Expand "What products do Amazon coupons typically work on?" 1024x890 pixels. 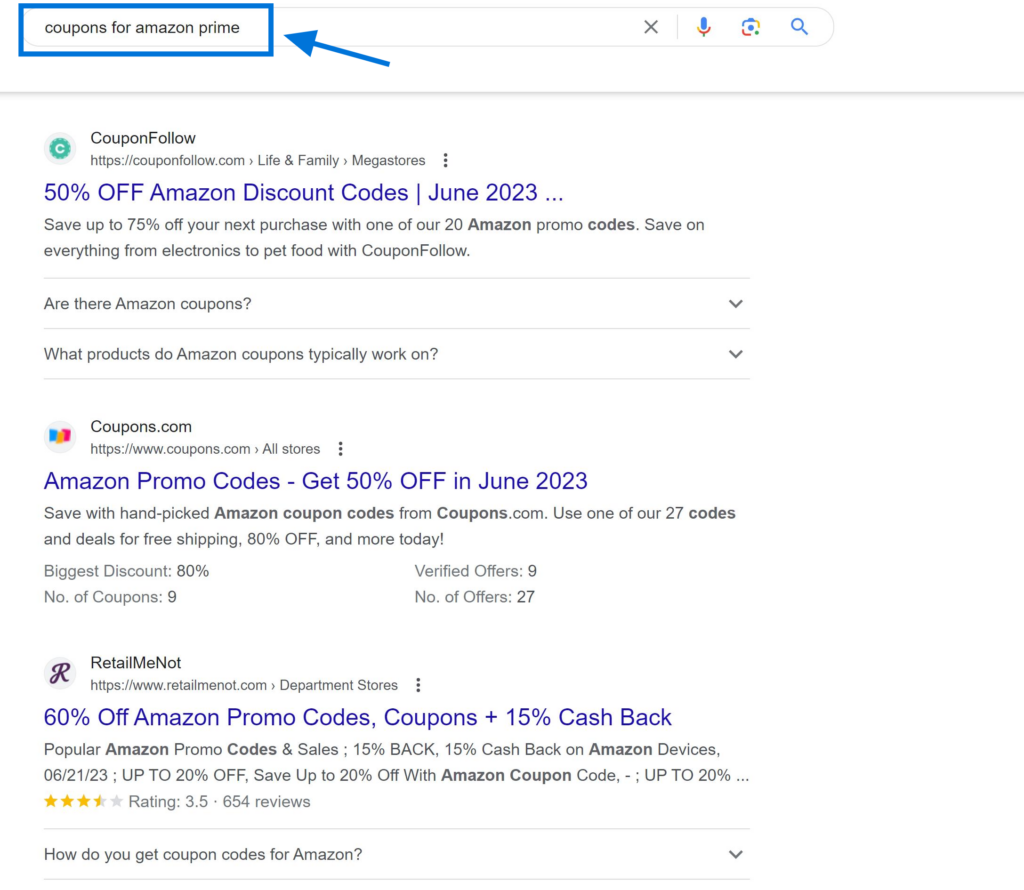tap(736, 354)
